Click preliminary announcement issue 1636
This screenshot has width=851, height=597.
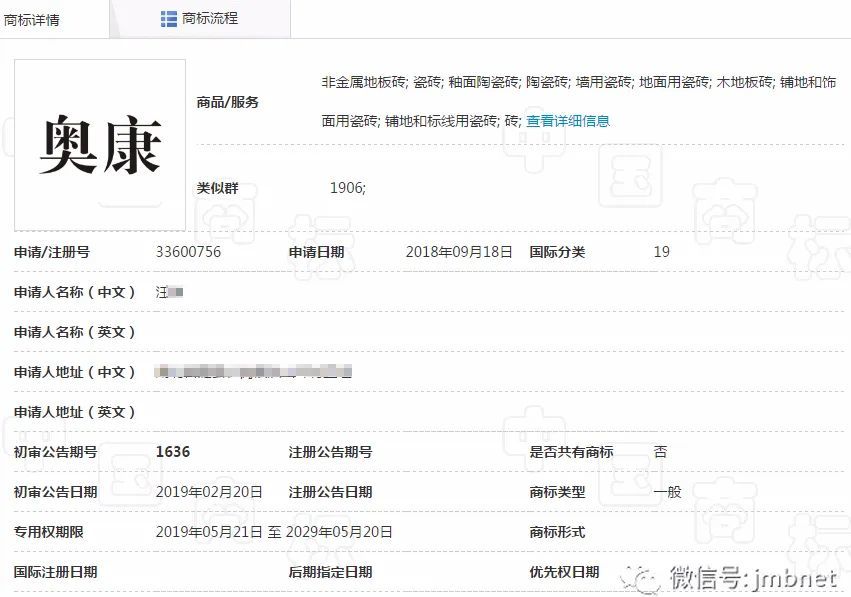(173, 452)
